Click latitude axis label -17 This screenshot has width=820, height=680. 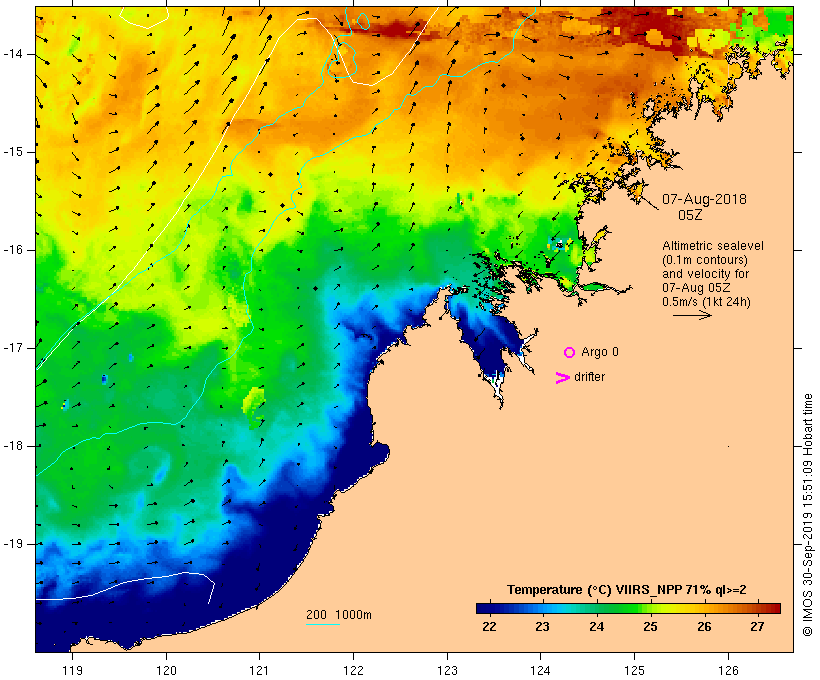click(13, 348)
